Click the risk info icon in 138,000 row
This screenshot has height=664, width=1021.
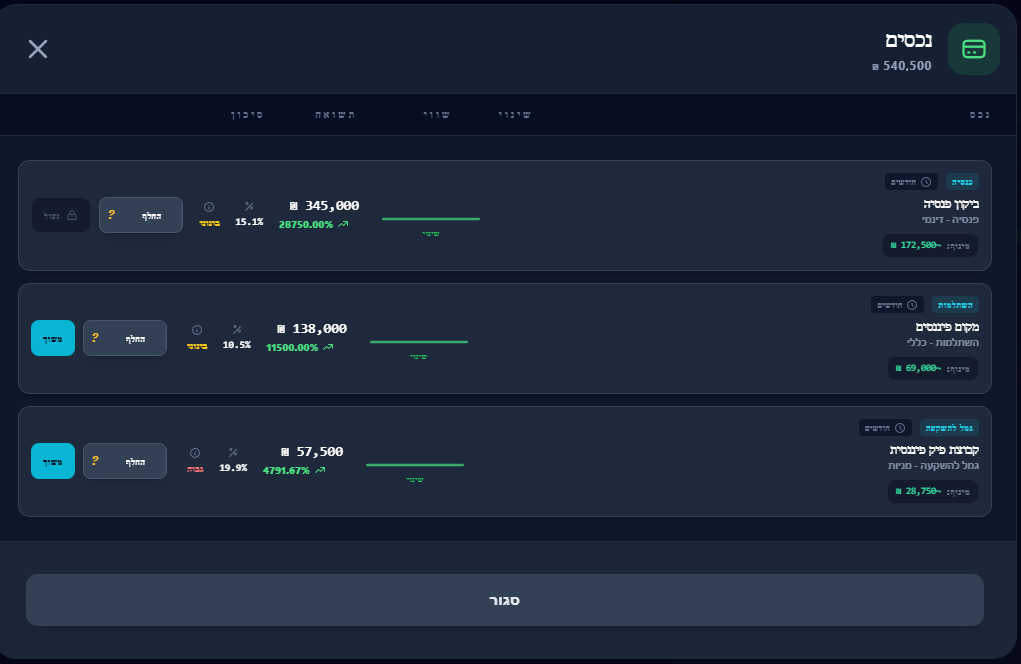pos(197,330)
